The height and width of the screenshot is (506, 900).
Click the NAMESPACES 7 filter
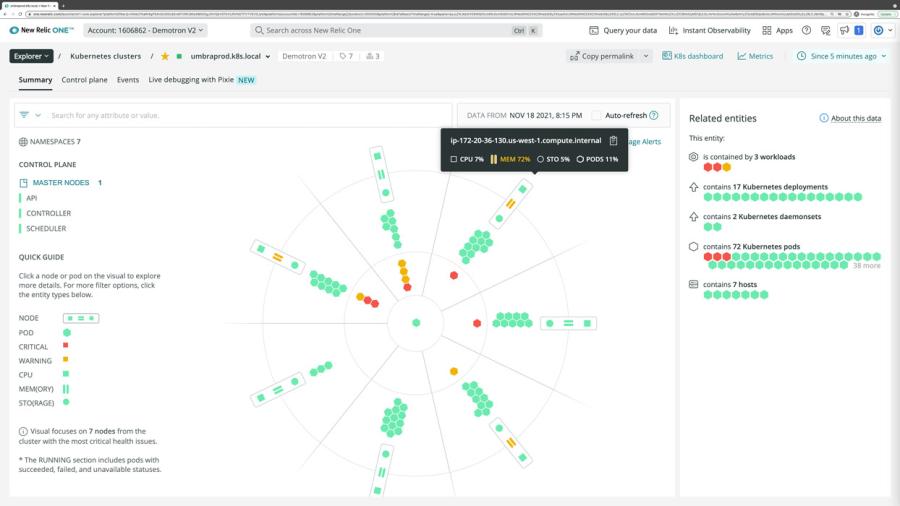click(49, 142)
